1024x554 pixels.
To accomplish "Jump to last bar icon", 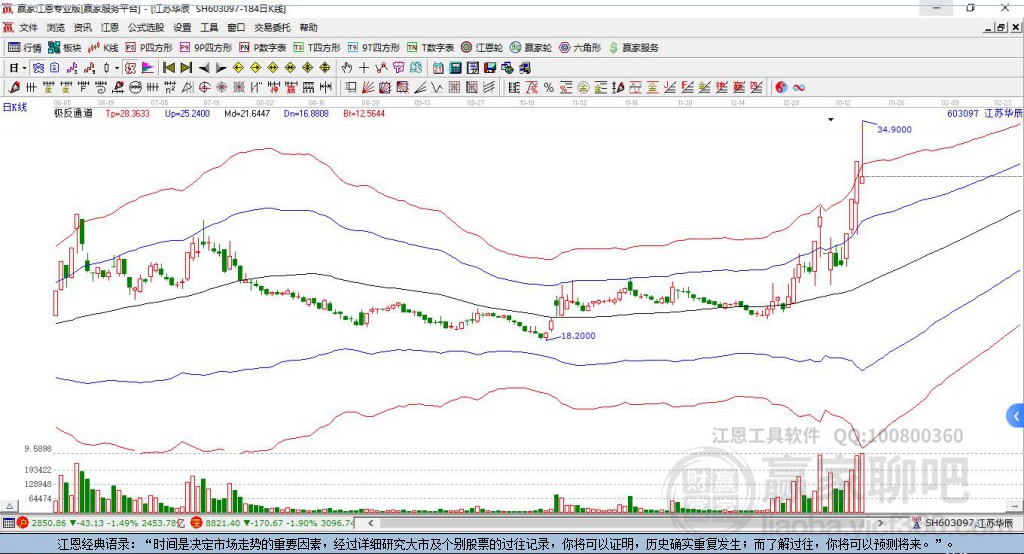I will [186, 68].
